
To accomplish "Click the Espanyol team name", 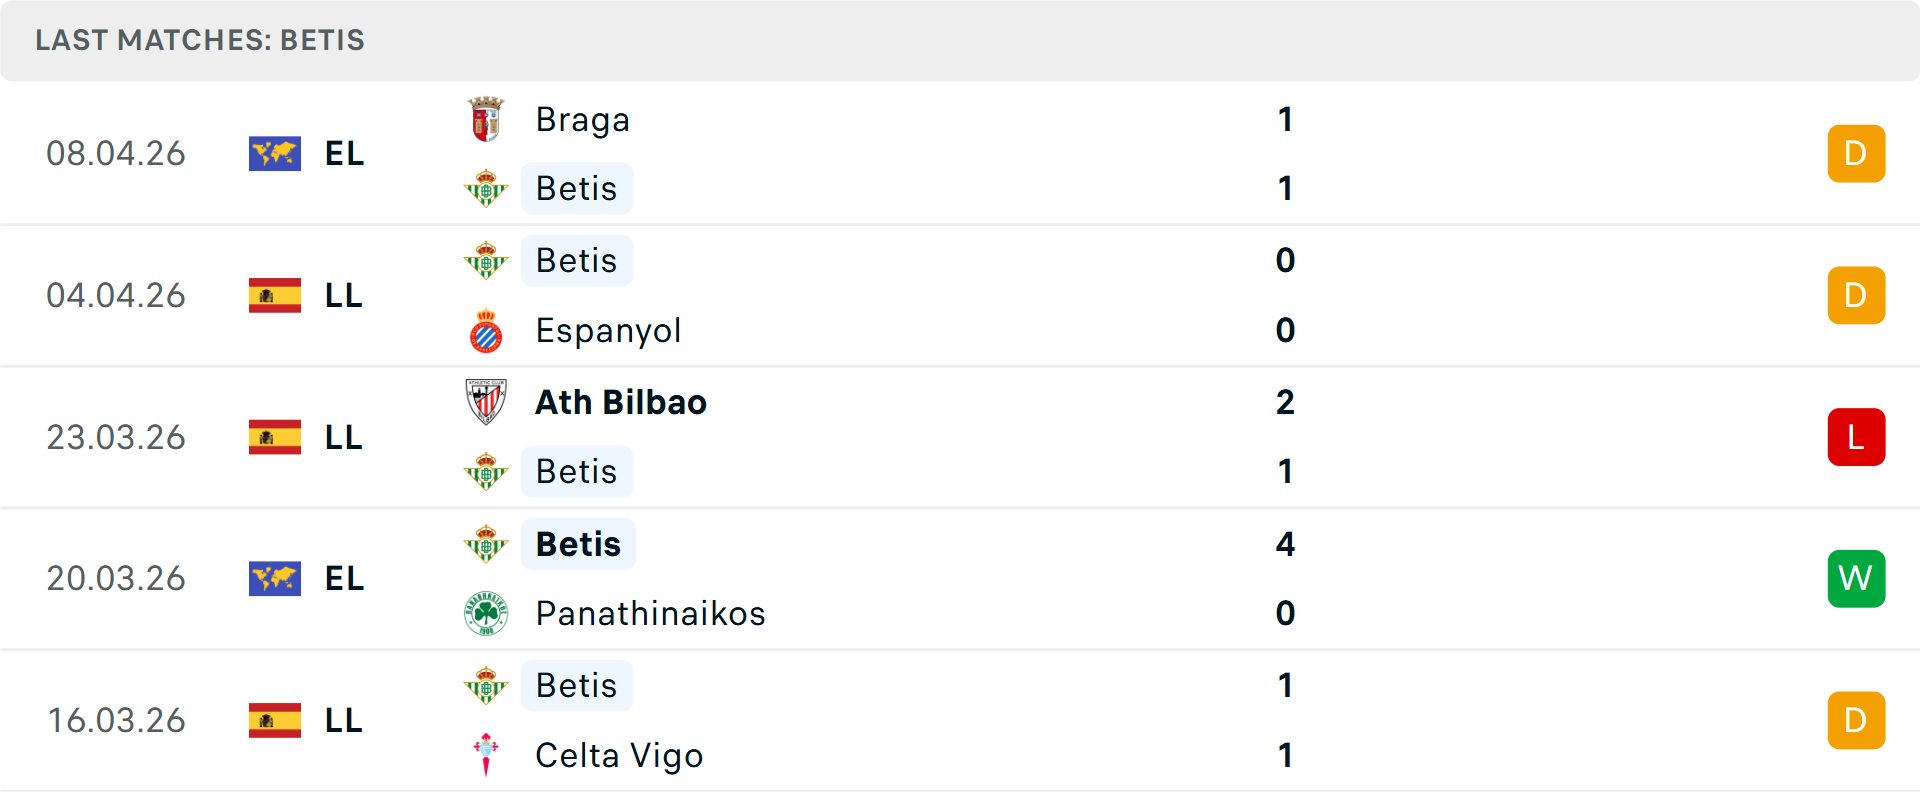I will tap(608, 330).
